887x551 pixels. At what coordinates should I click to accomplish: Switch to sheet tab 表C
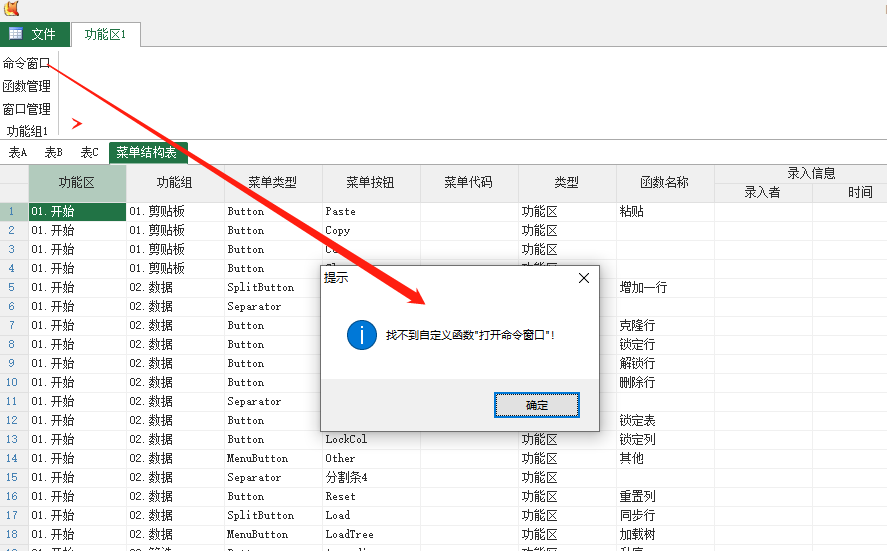(90, 153)
